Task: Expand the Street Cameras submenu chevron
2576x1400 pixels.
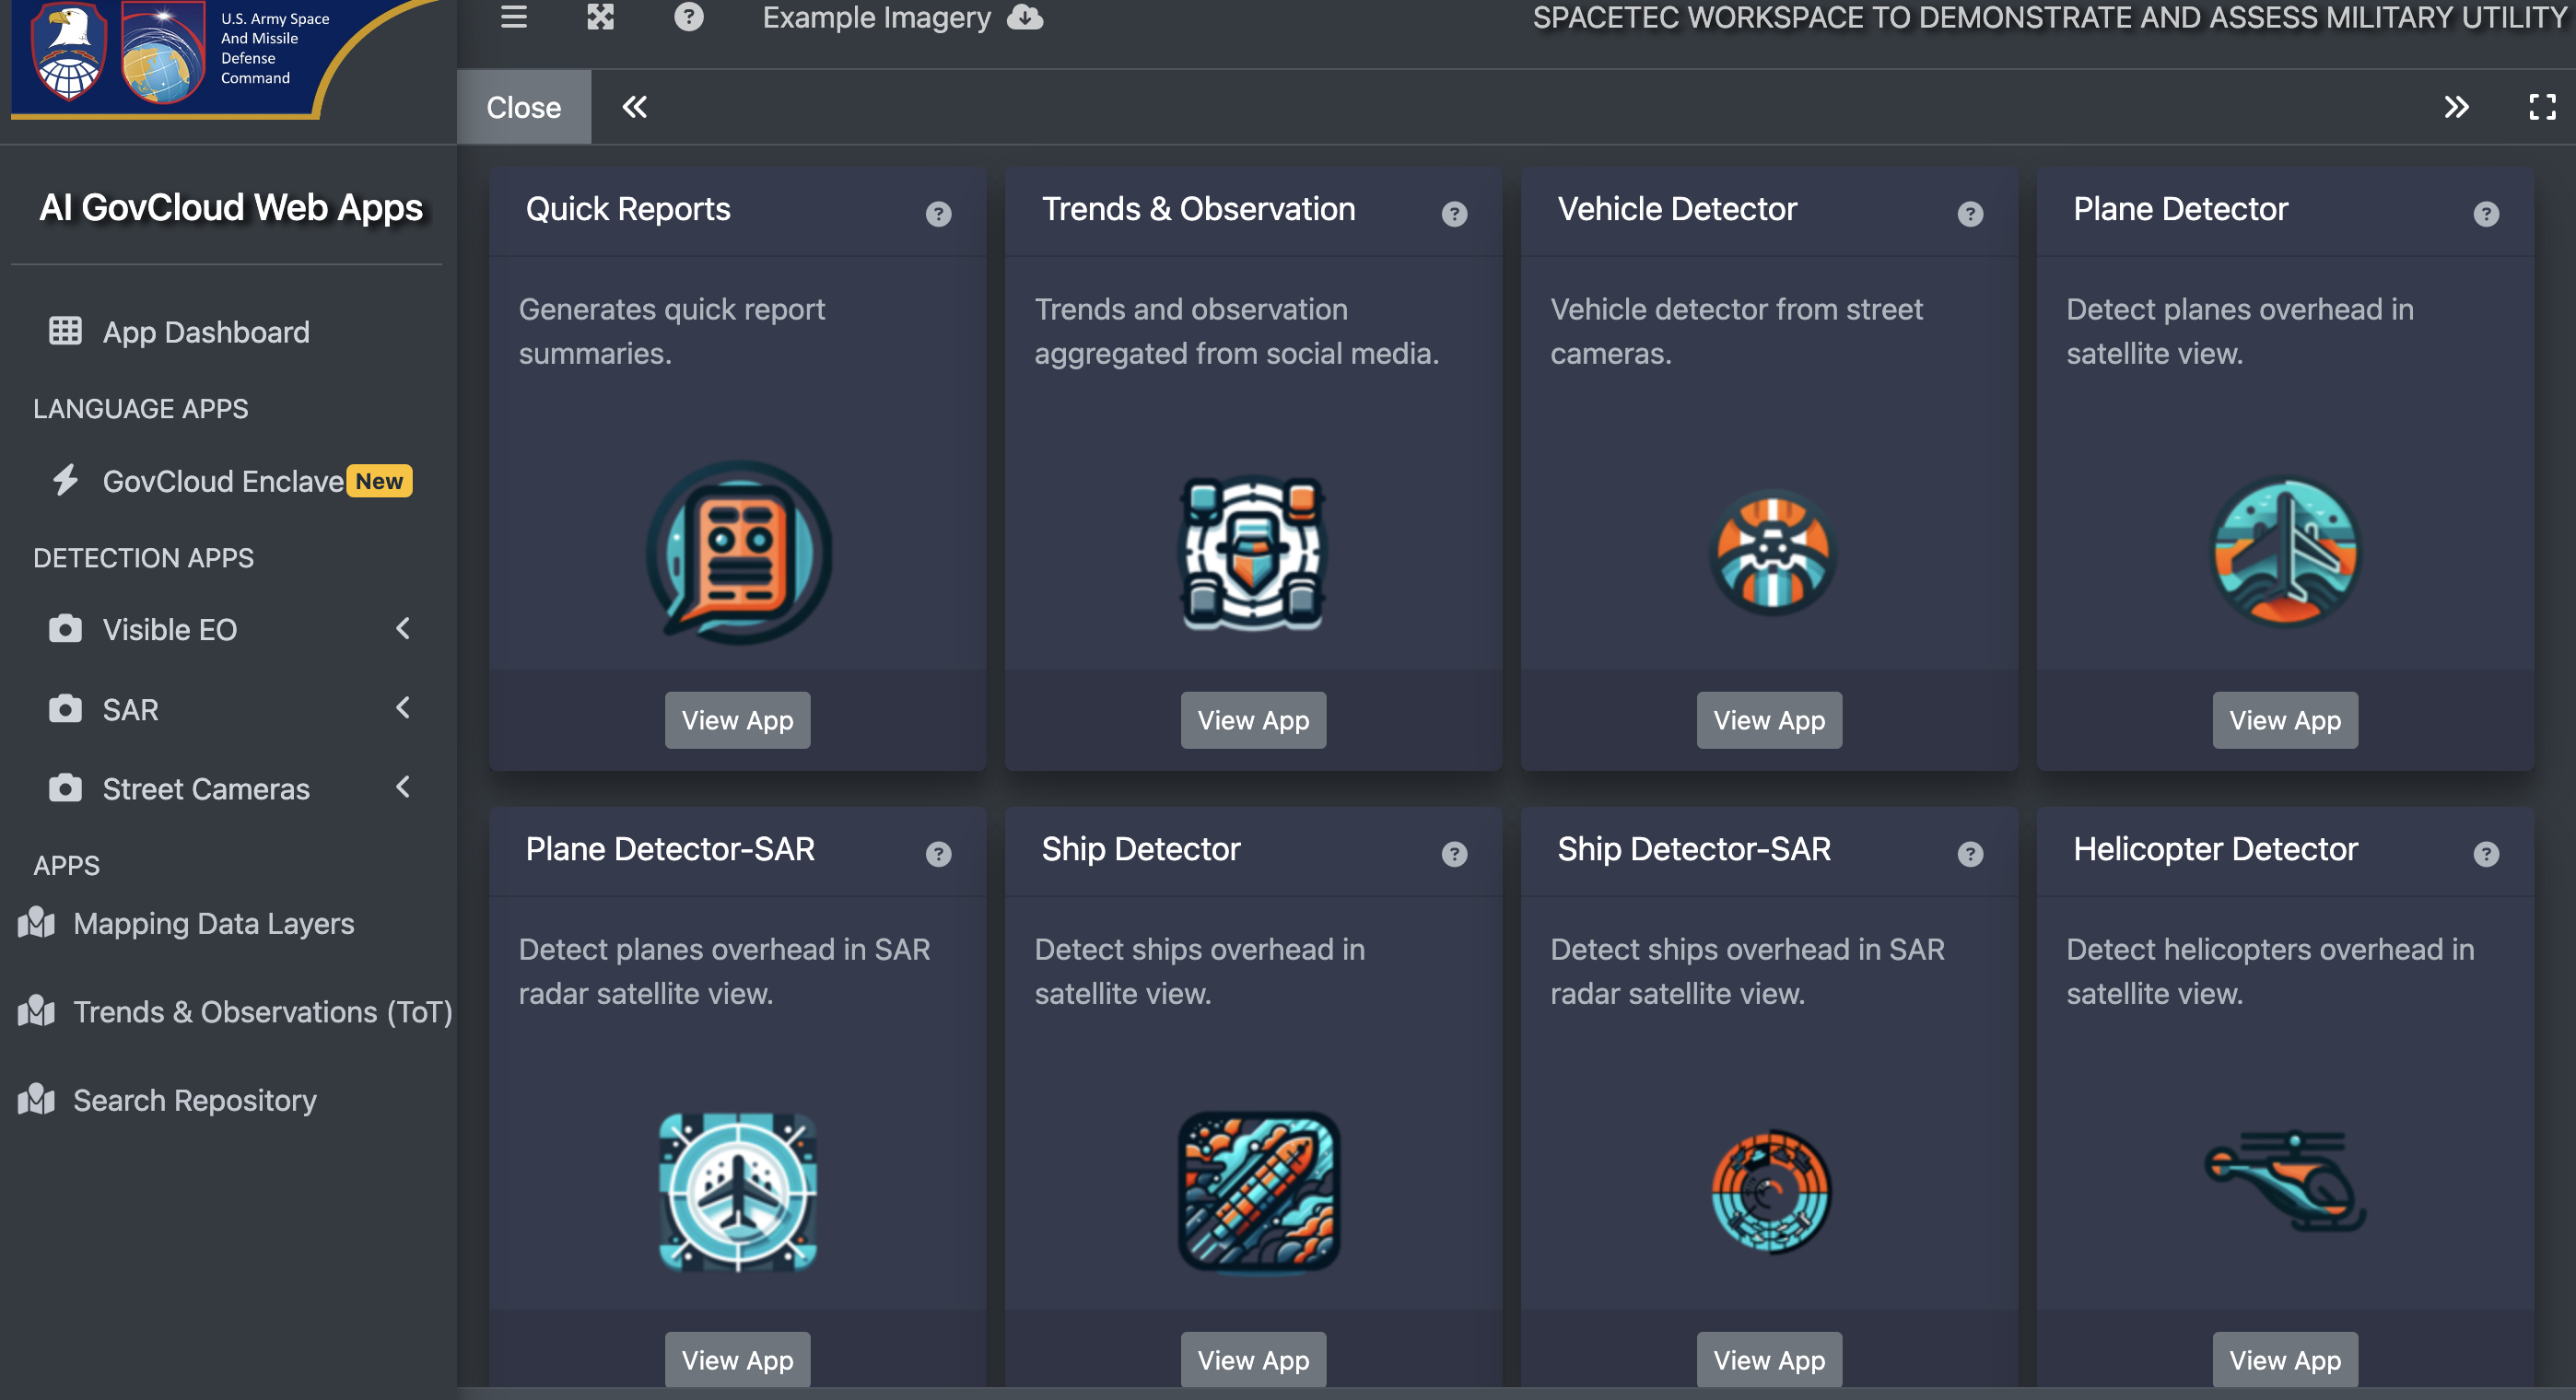Action: pos(403,787)
